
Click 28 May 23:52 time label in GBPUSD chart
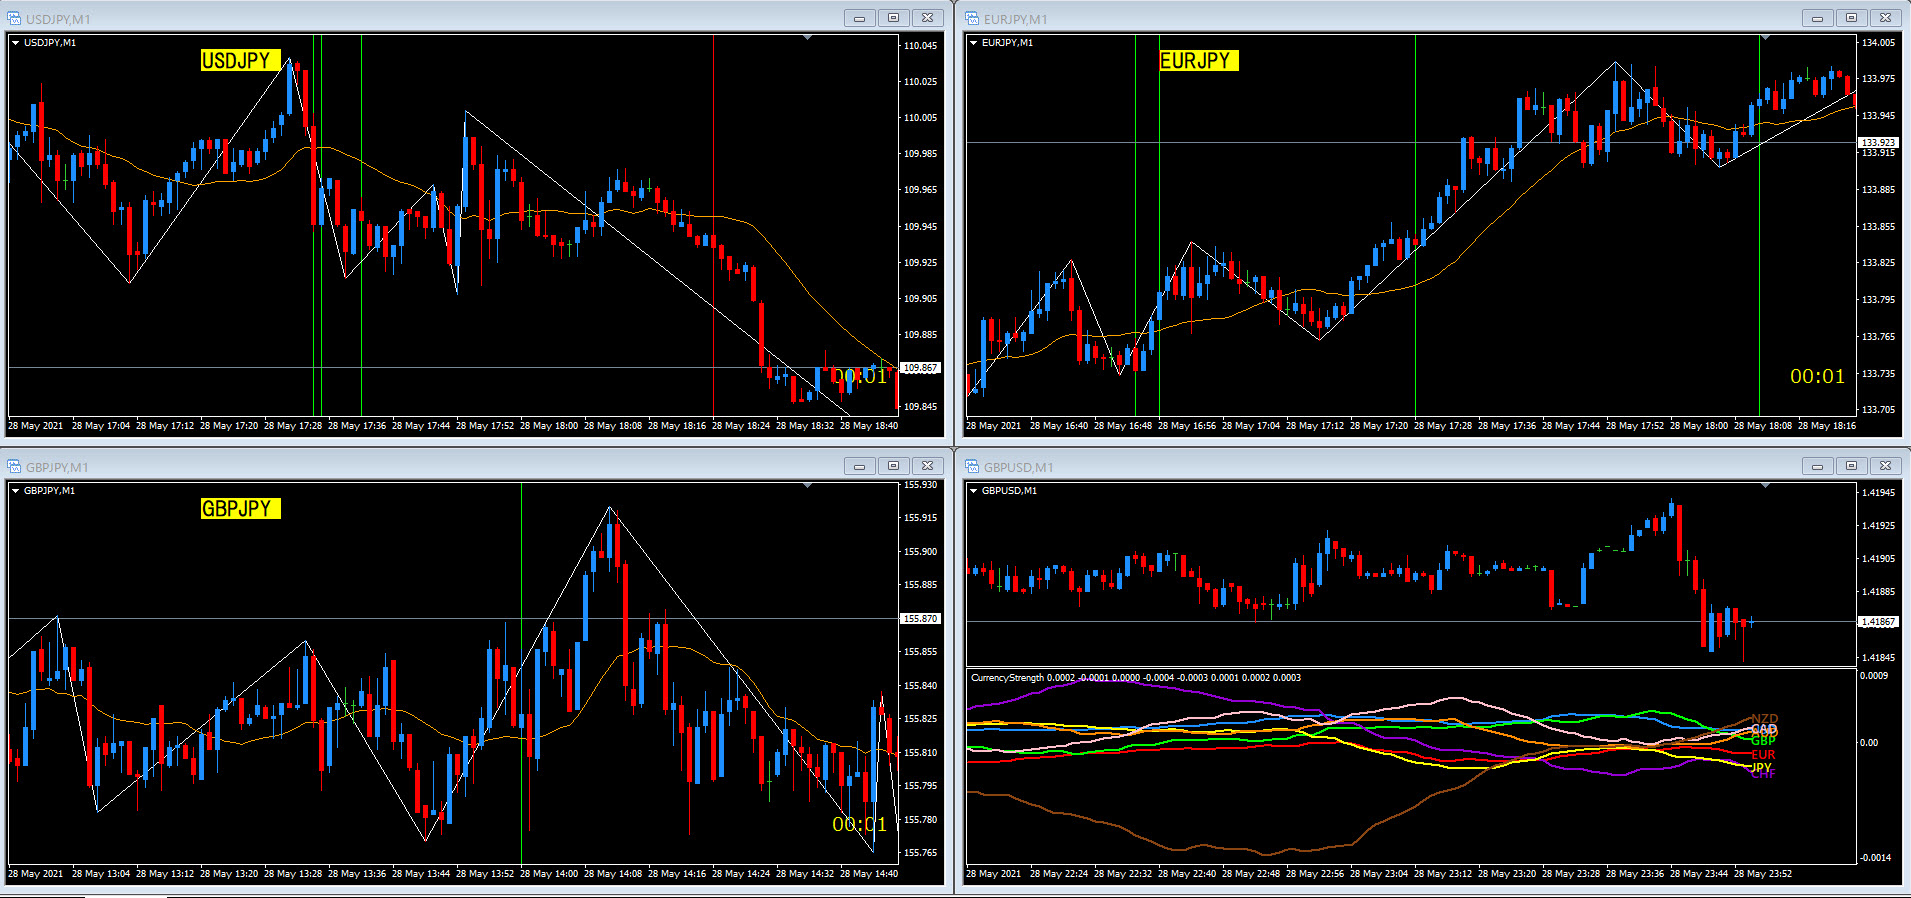point(1763,874)
